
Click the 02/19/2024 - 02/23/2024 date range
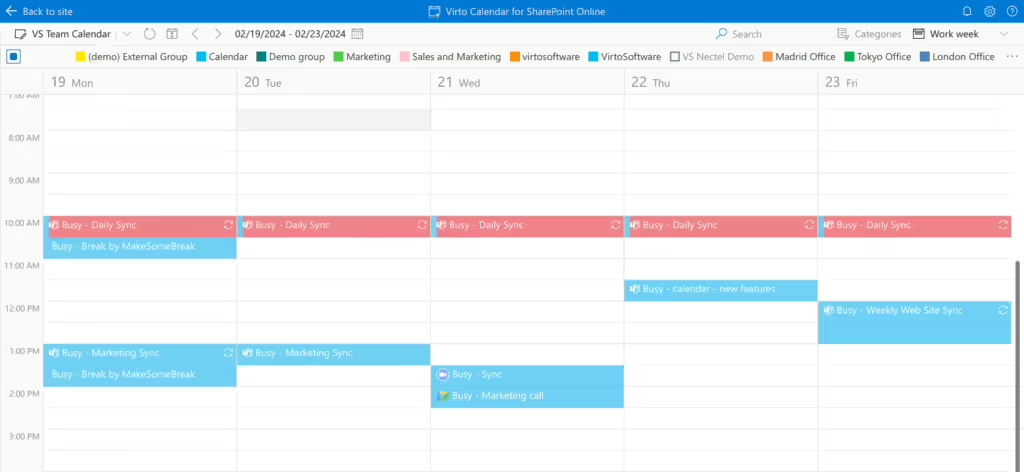click(x=291, y=34)
